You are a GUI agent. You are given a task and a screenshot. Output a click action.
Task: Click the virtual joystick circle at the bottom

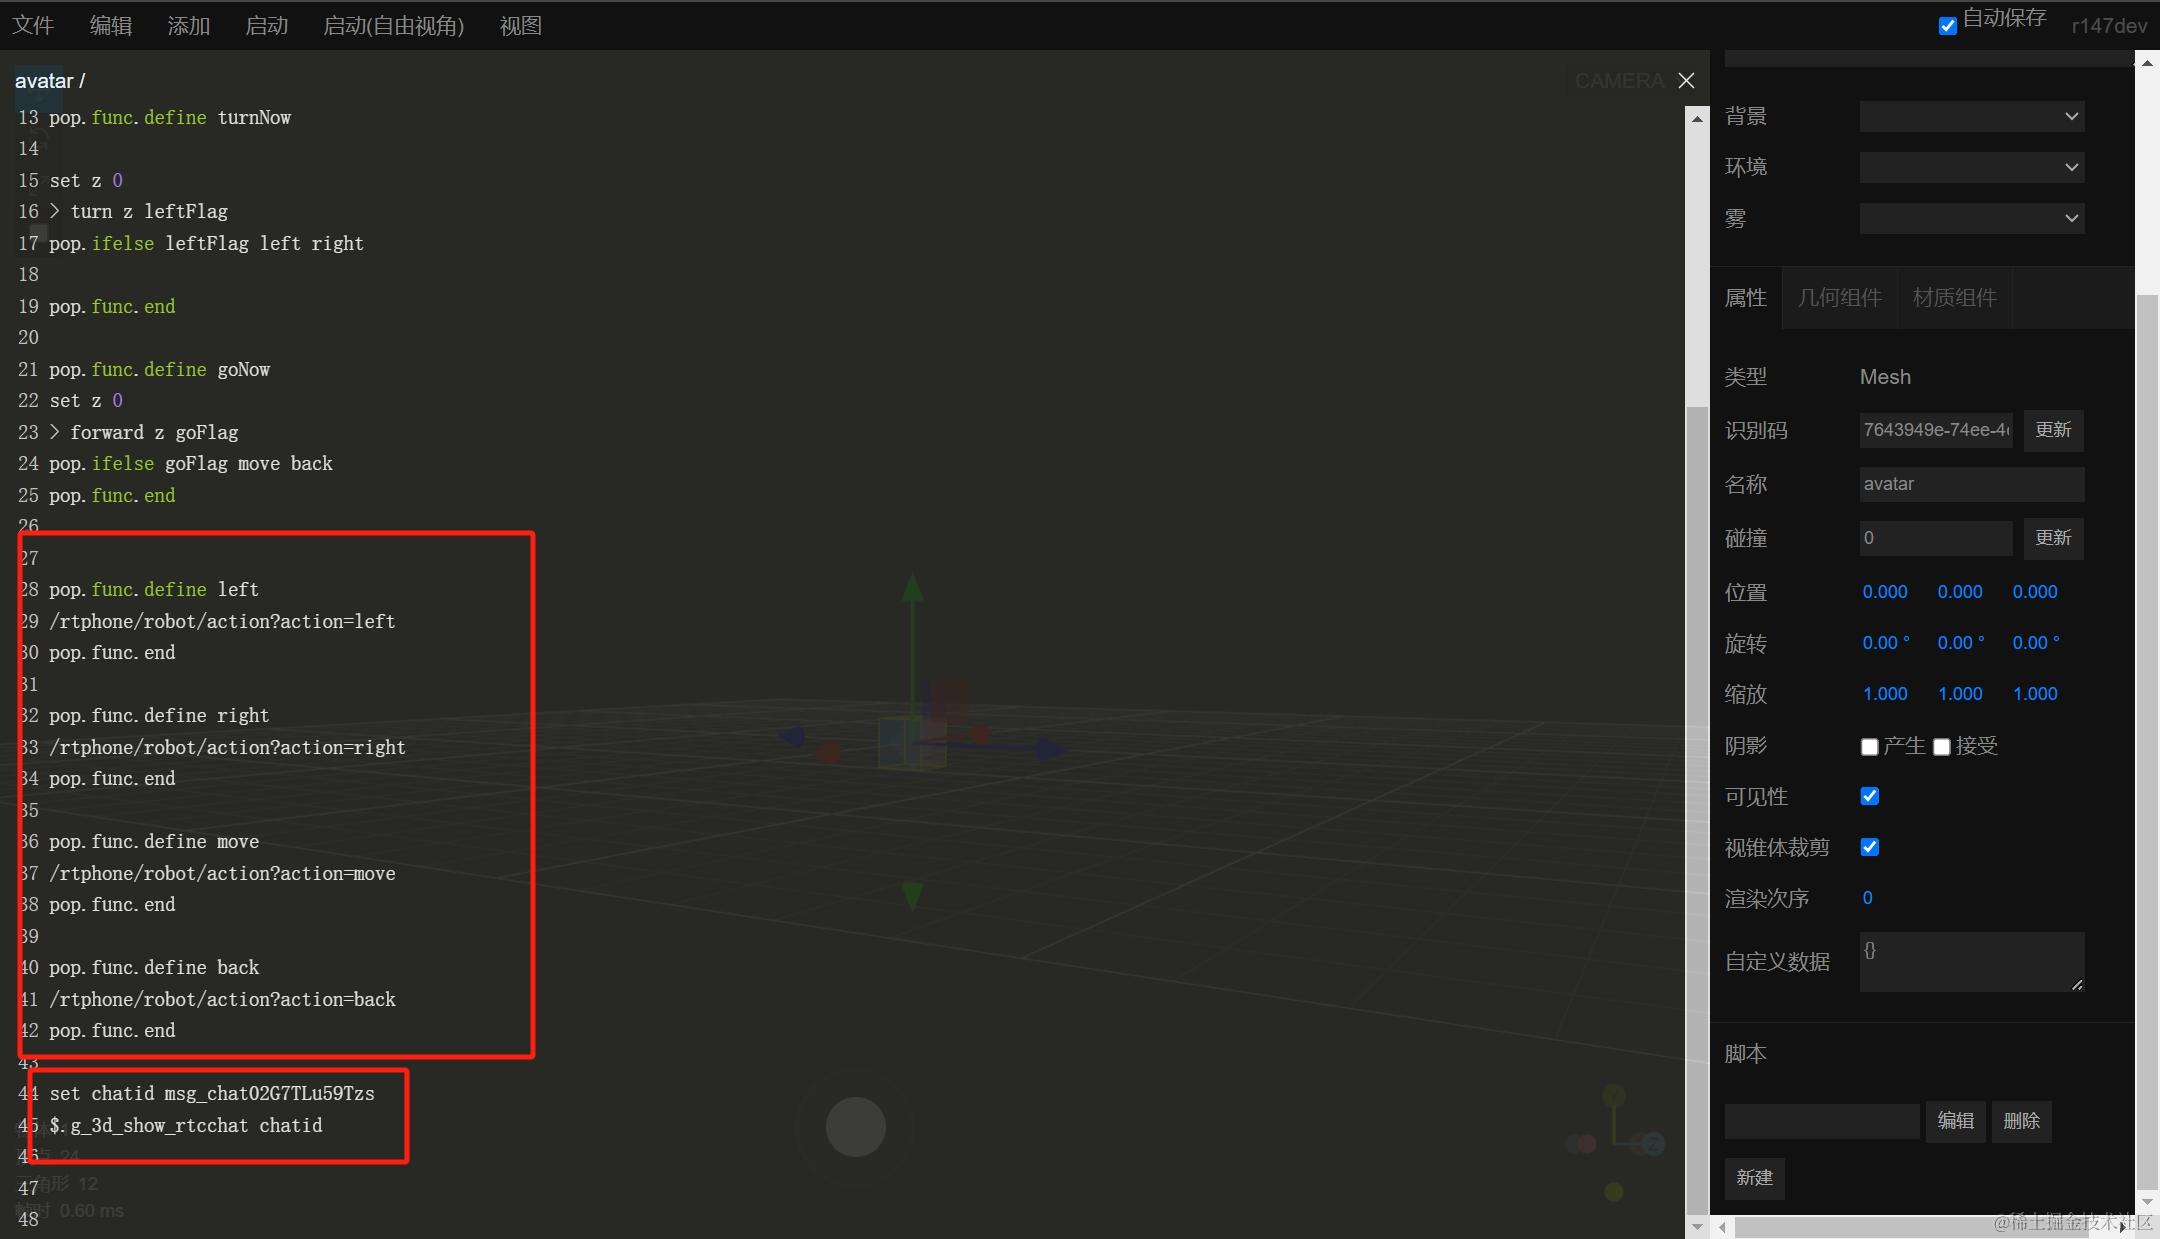point(855,1126)
